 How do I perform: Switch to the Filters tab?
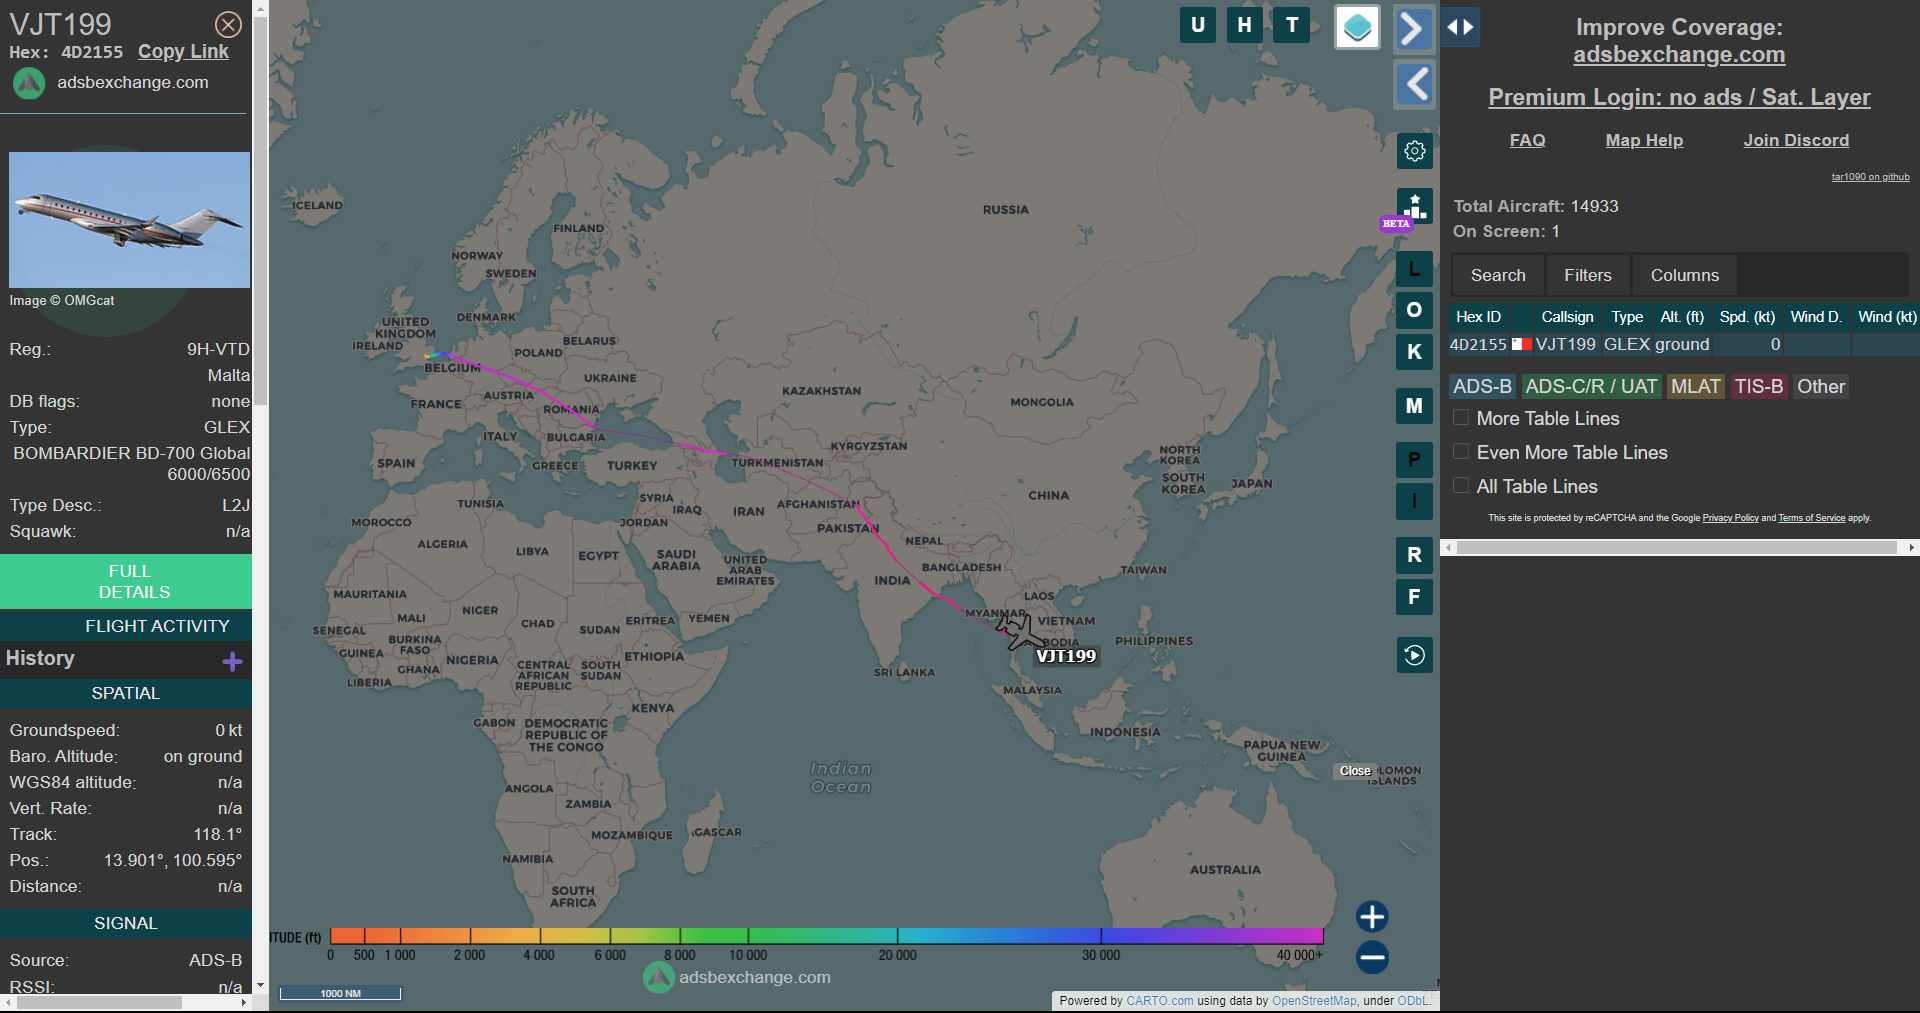point(1588,275)
